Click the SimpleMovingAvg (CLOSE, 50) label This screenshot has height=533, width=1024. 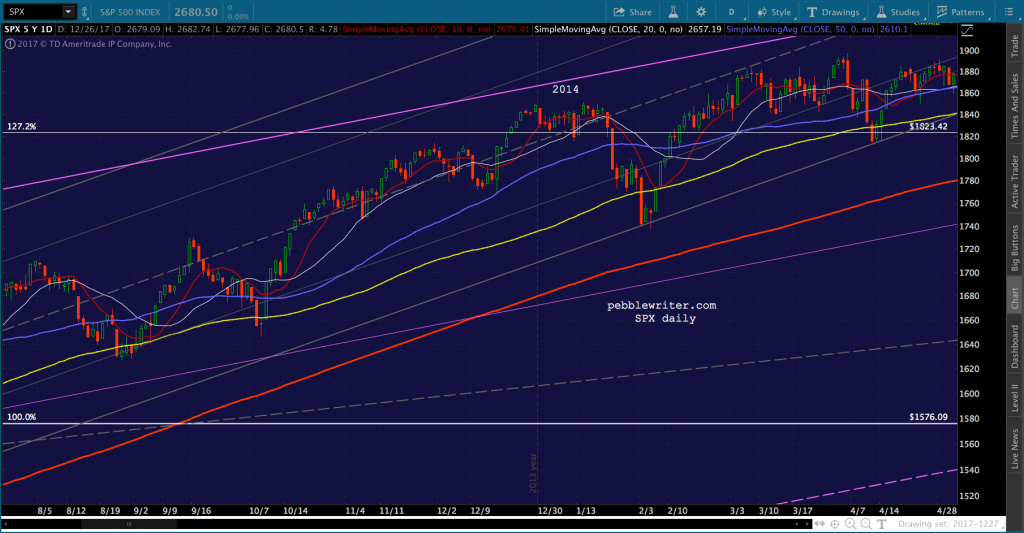(x=801, y=29)
